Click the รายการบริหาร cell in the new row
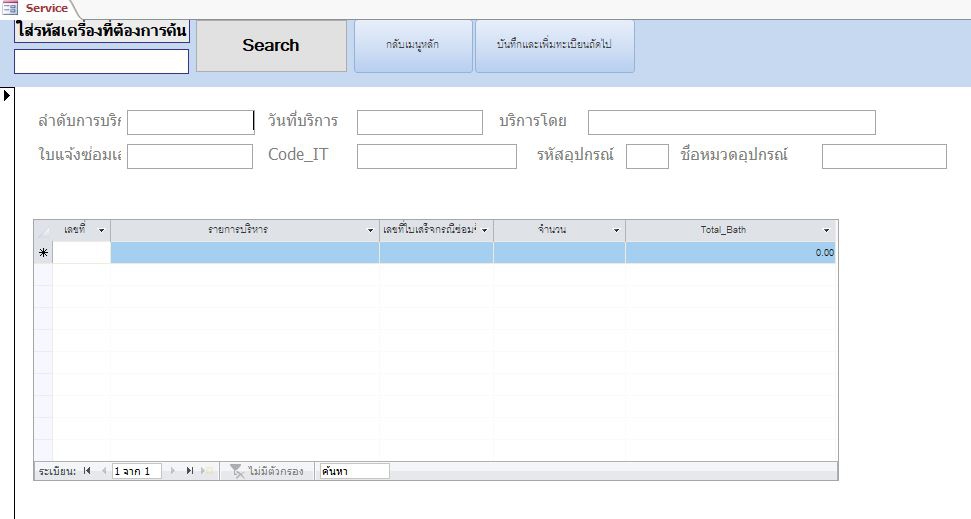The height and width of the screenshot is (519, 971). 245,253
